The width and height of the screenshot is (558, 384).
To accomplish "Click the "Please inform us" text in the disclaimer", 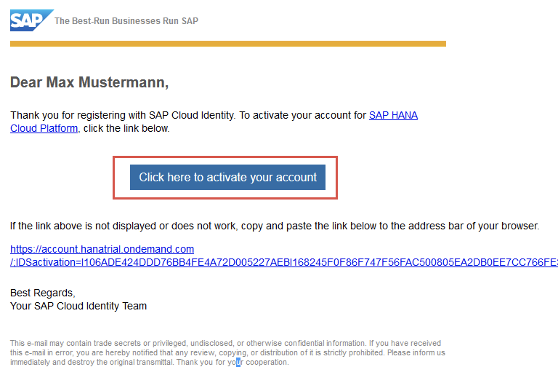I will coord(416,353).
